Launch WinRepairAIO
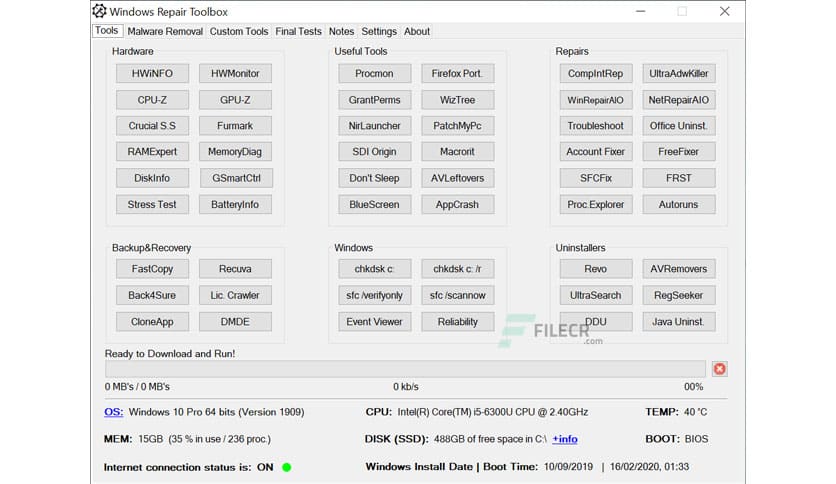 click(596, 100)
